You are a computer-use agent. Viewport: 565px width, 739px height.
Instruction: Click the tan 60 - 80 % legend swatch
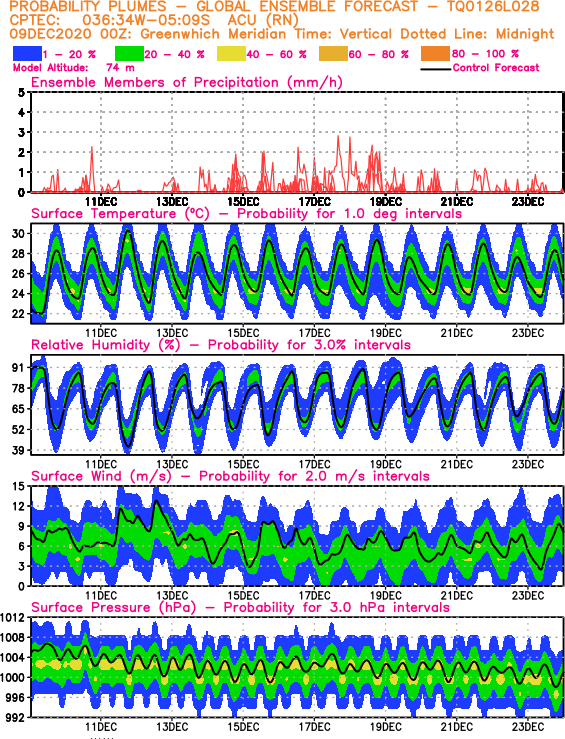tap(334, 54)
